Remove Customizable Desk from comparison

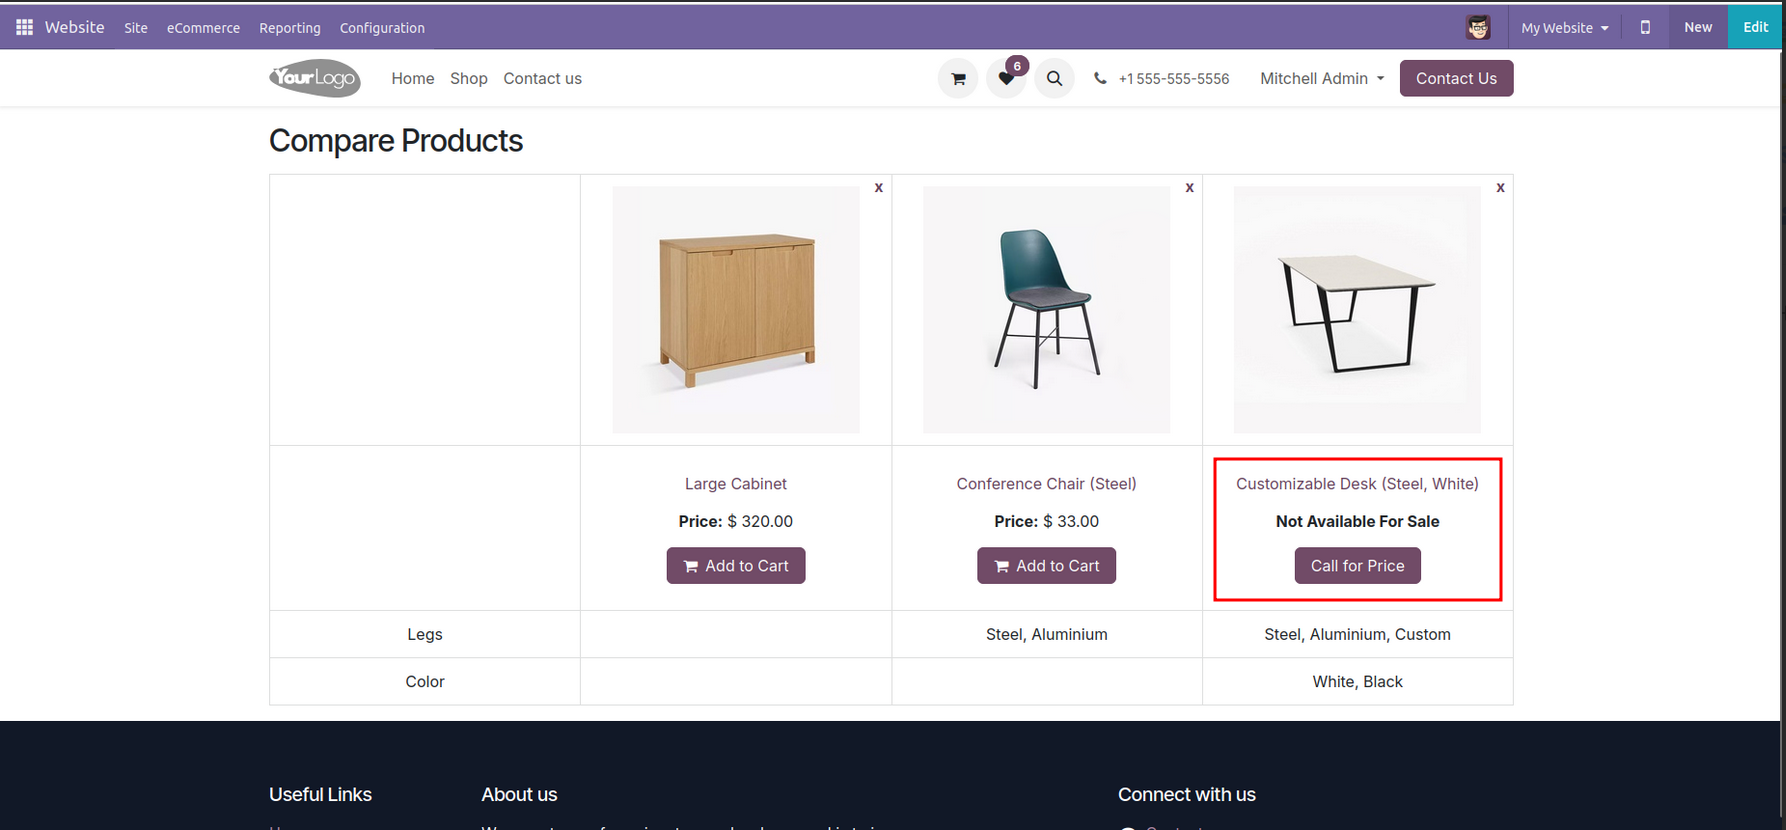click(x=1500, y=187)
